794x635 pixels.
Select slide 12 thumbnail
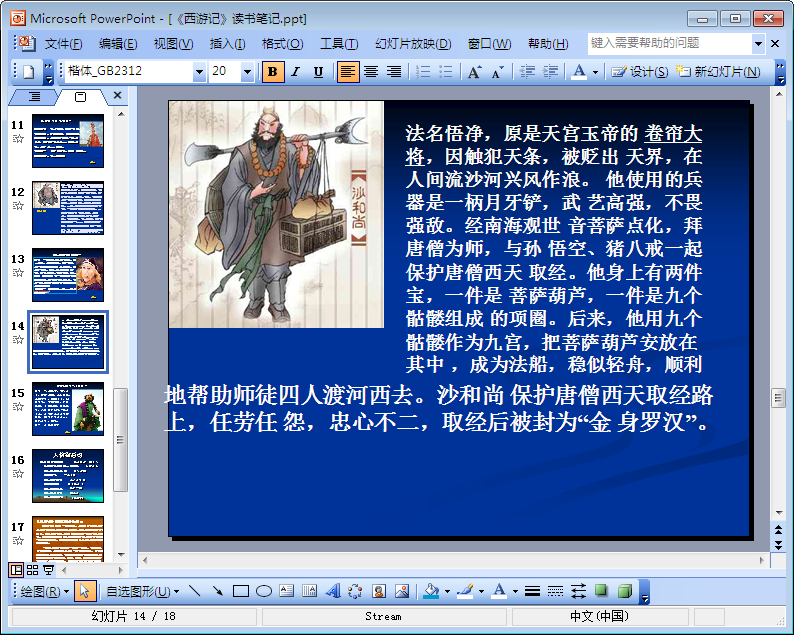point(68,208)
